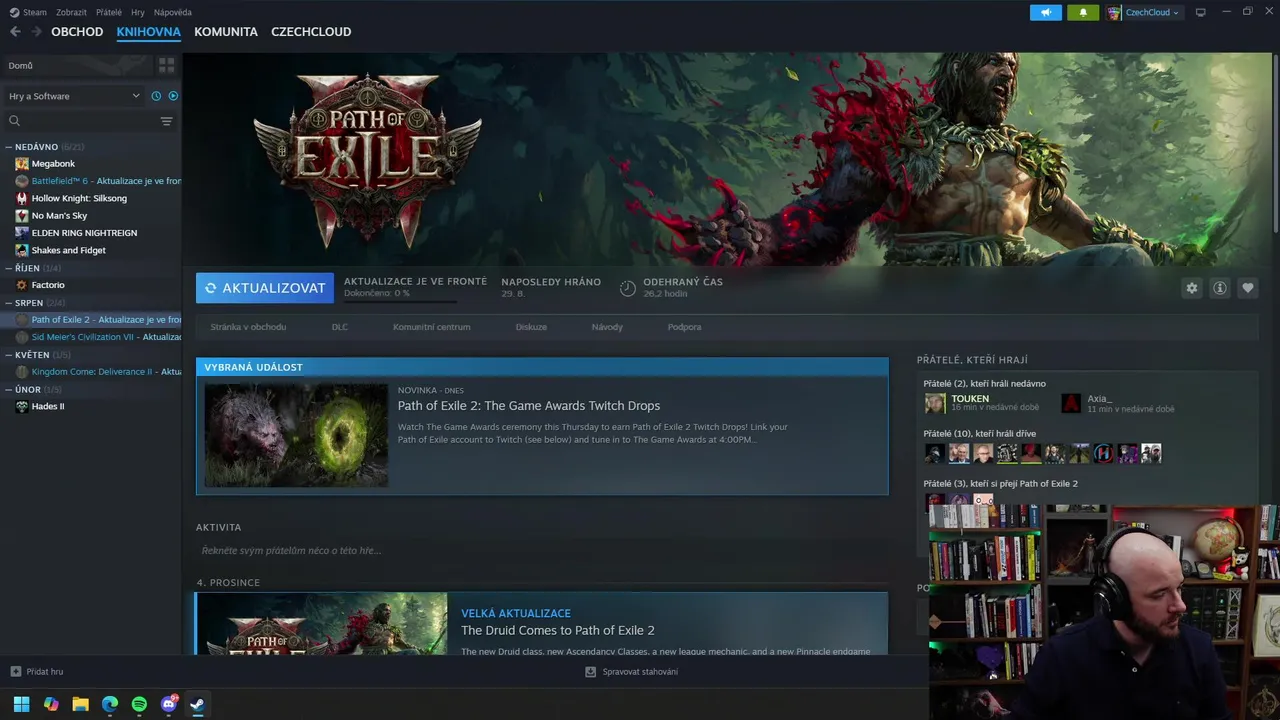Click the Factorio gear icon
Image resolution: width=1280 pixels, height=720 pixels.
22,285
